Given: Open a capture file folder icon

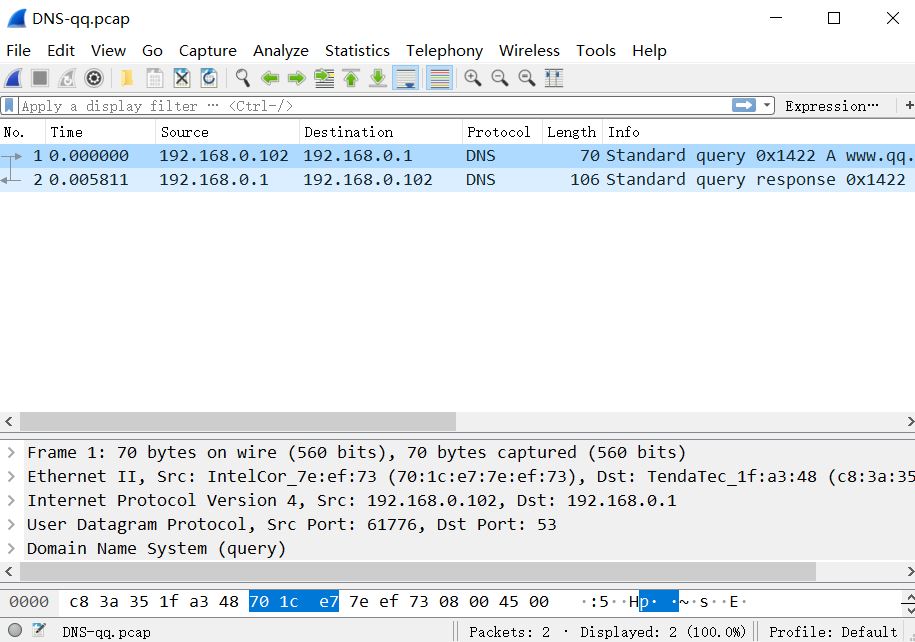Looking at the screenshot, I should (127, 78).
